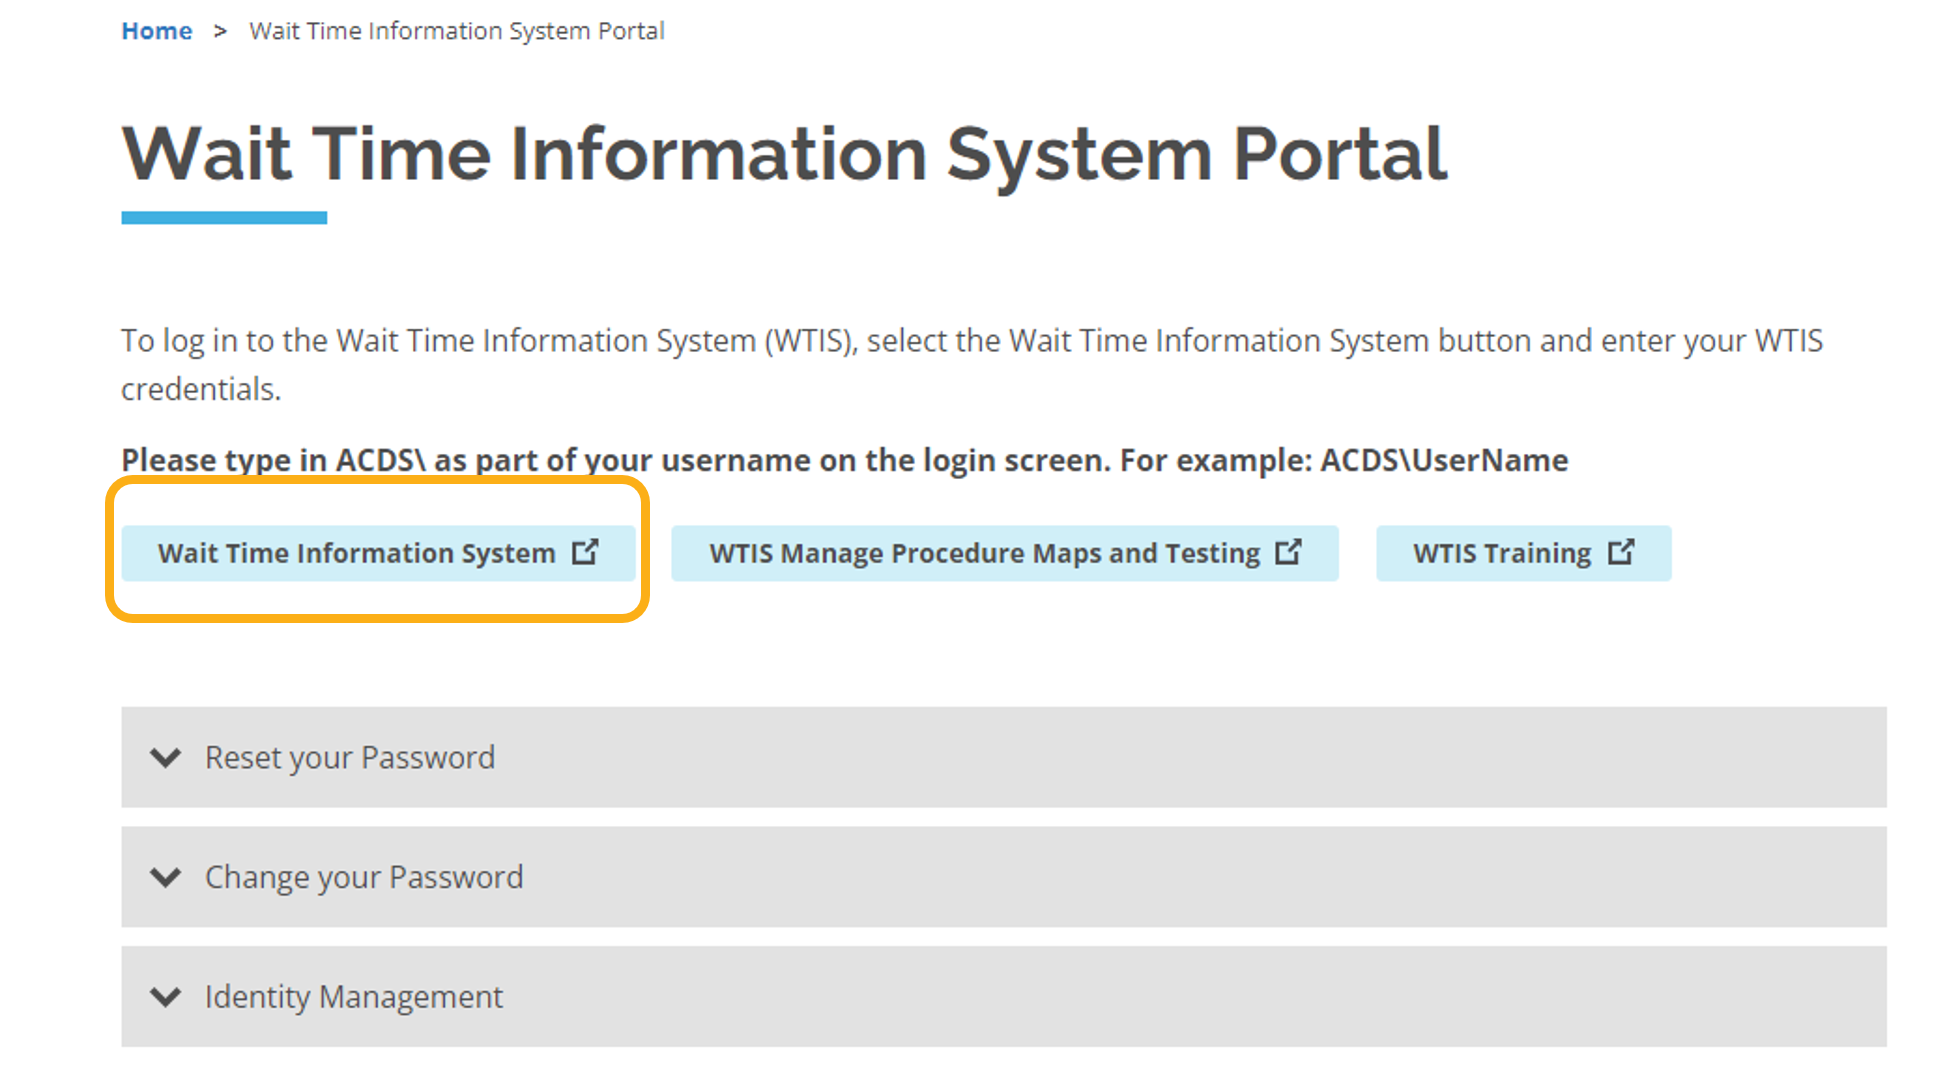This screenshot has width=1960, height=1090.
Task: Click the blue underline below the heading
Action: pos(224,217)
